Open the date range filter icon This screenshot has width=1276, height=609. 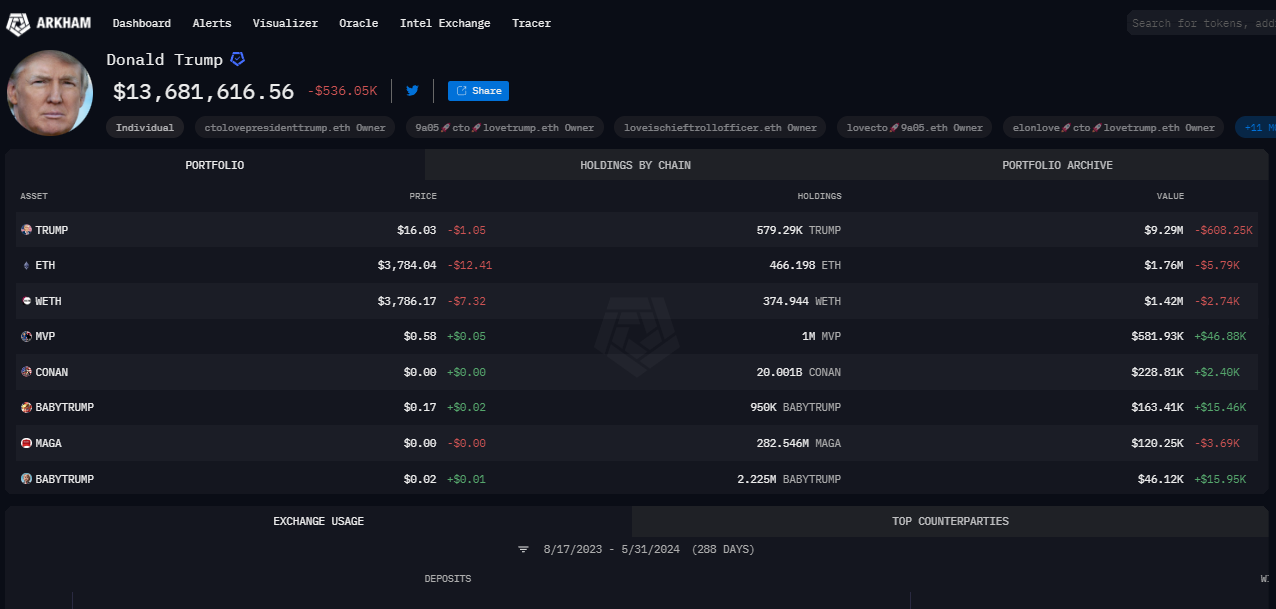(523, 550)
